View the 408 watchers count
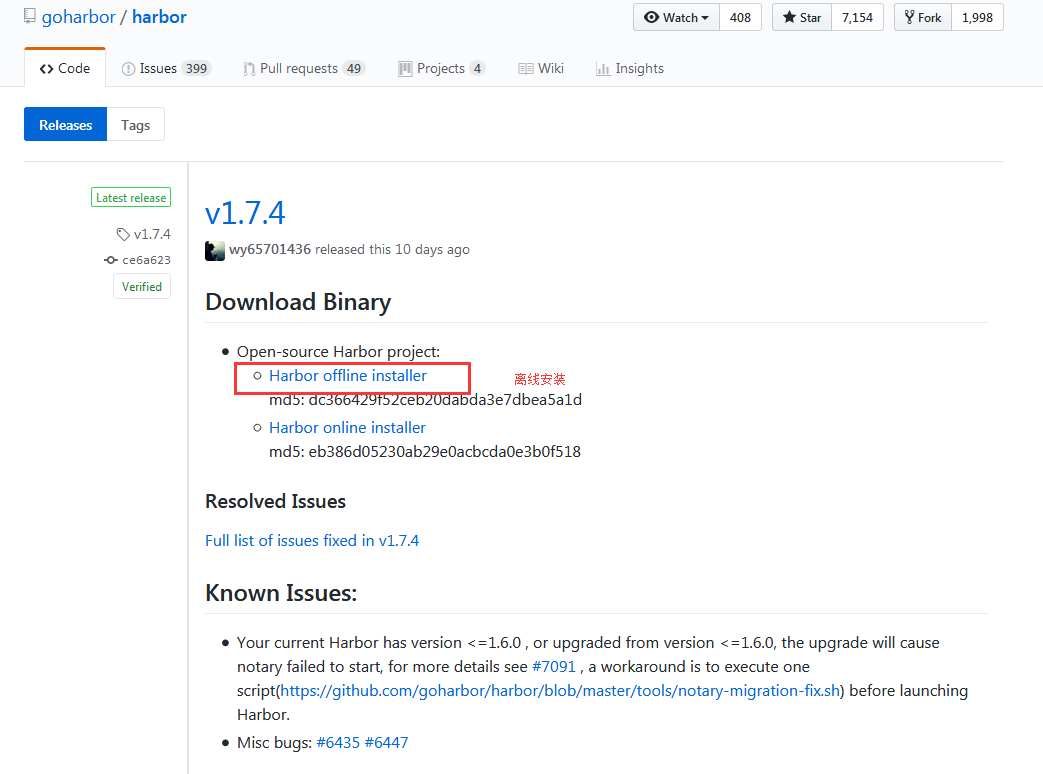The width and height of the screenshot is (1043, 774). 740,18
